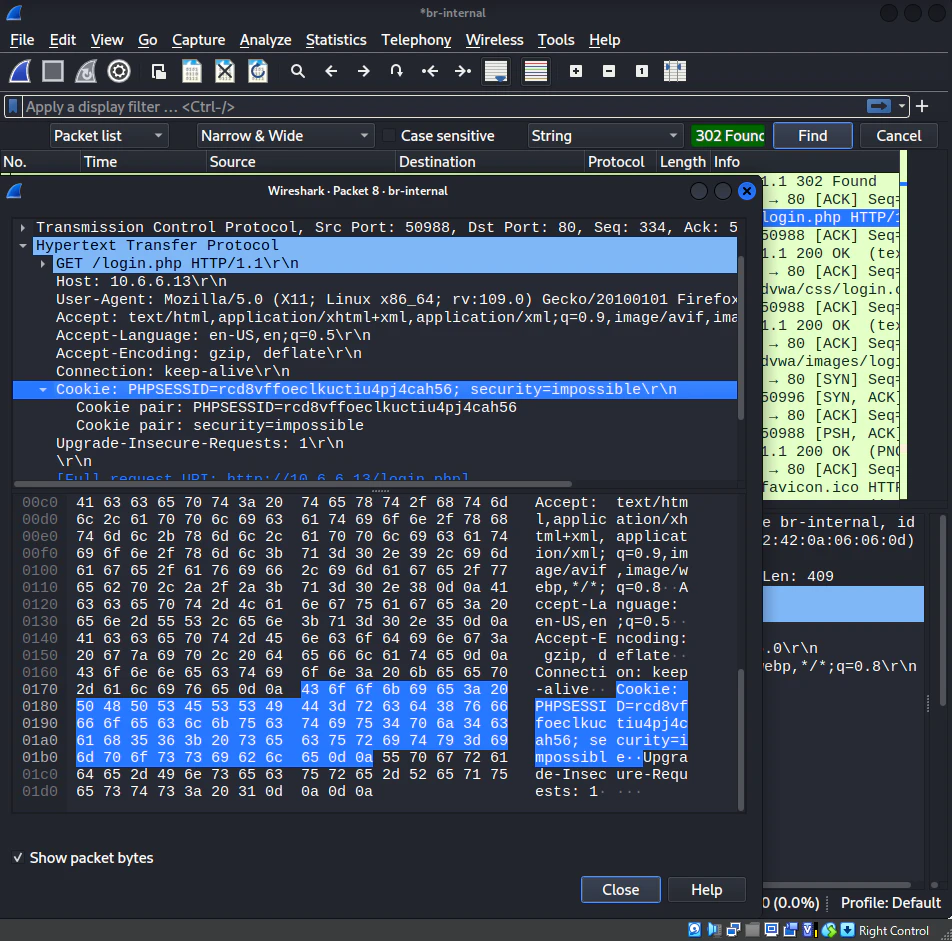Click the 302 Found search field
The height and width of the screenshot is (941, 952).
coord(728,135)
